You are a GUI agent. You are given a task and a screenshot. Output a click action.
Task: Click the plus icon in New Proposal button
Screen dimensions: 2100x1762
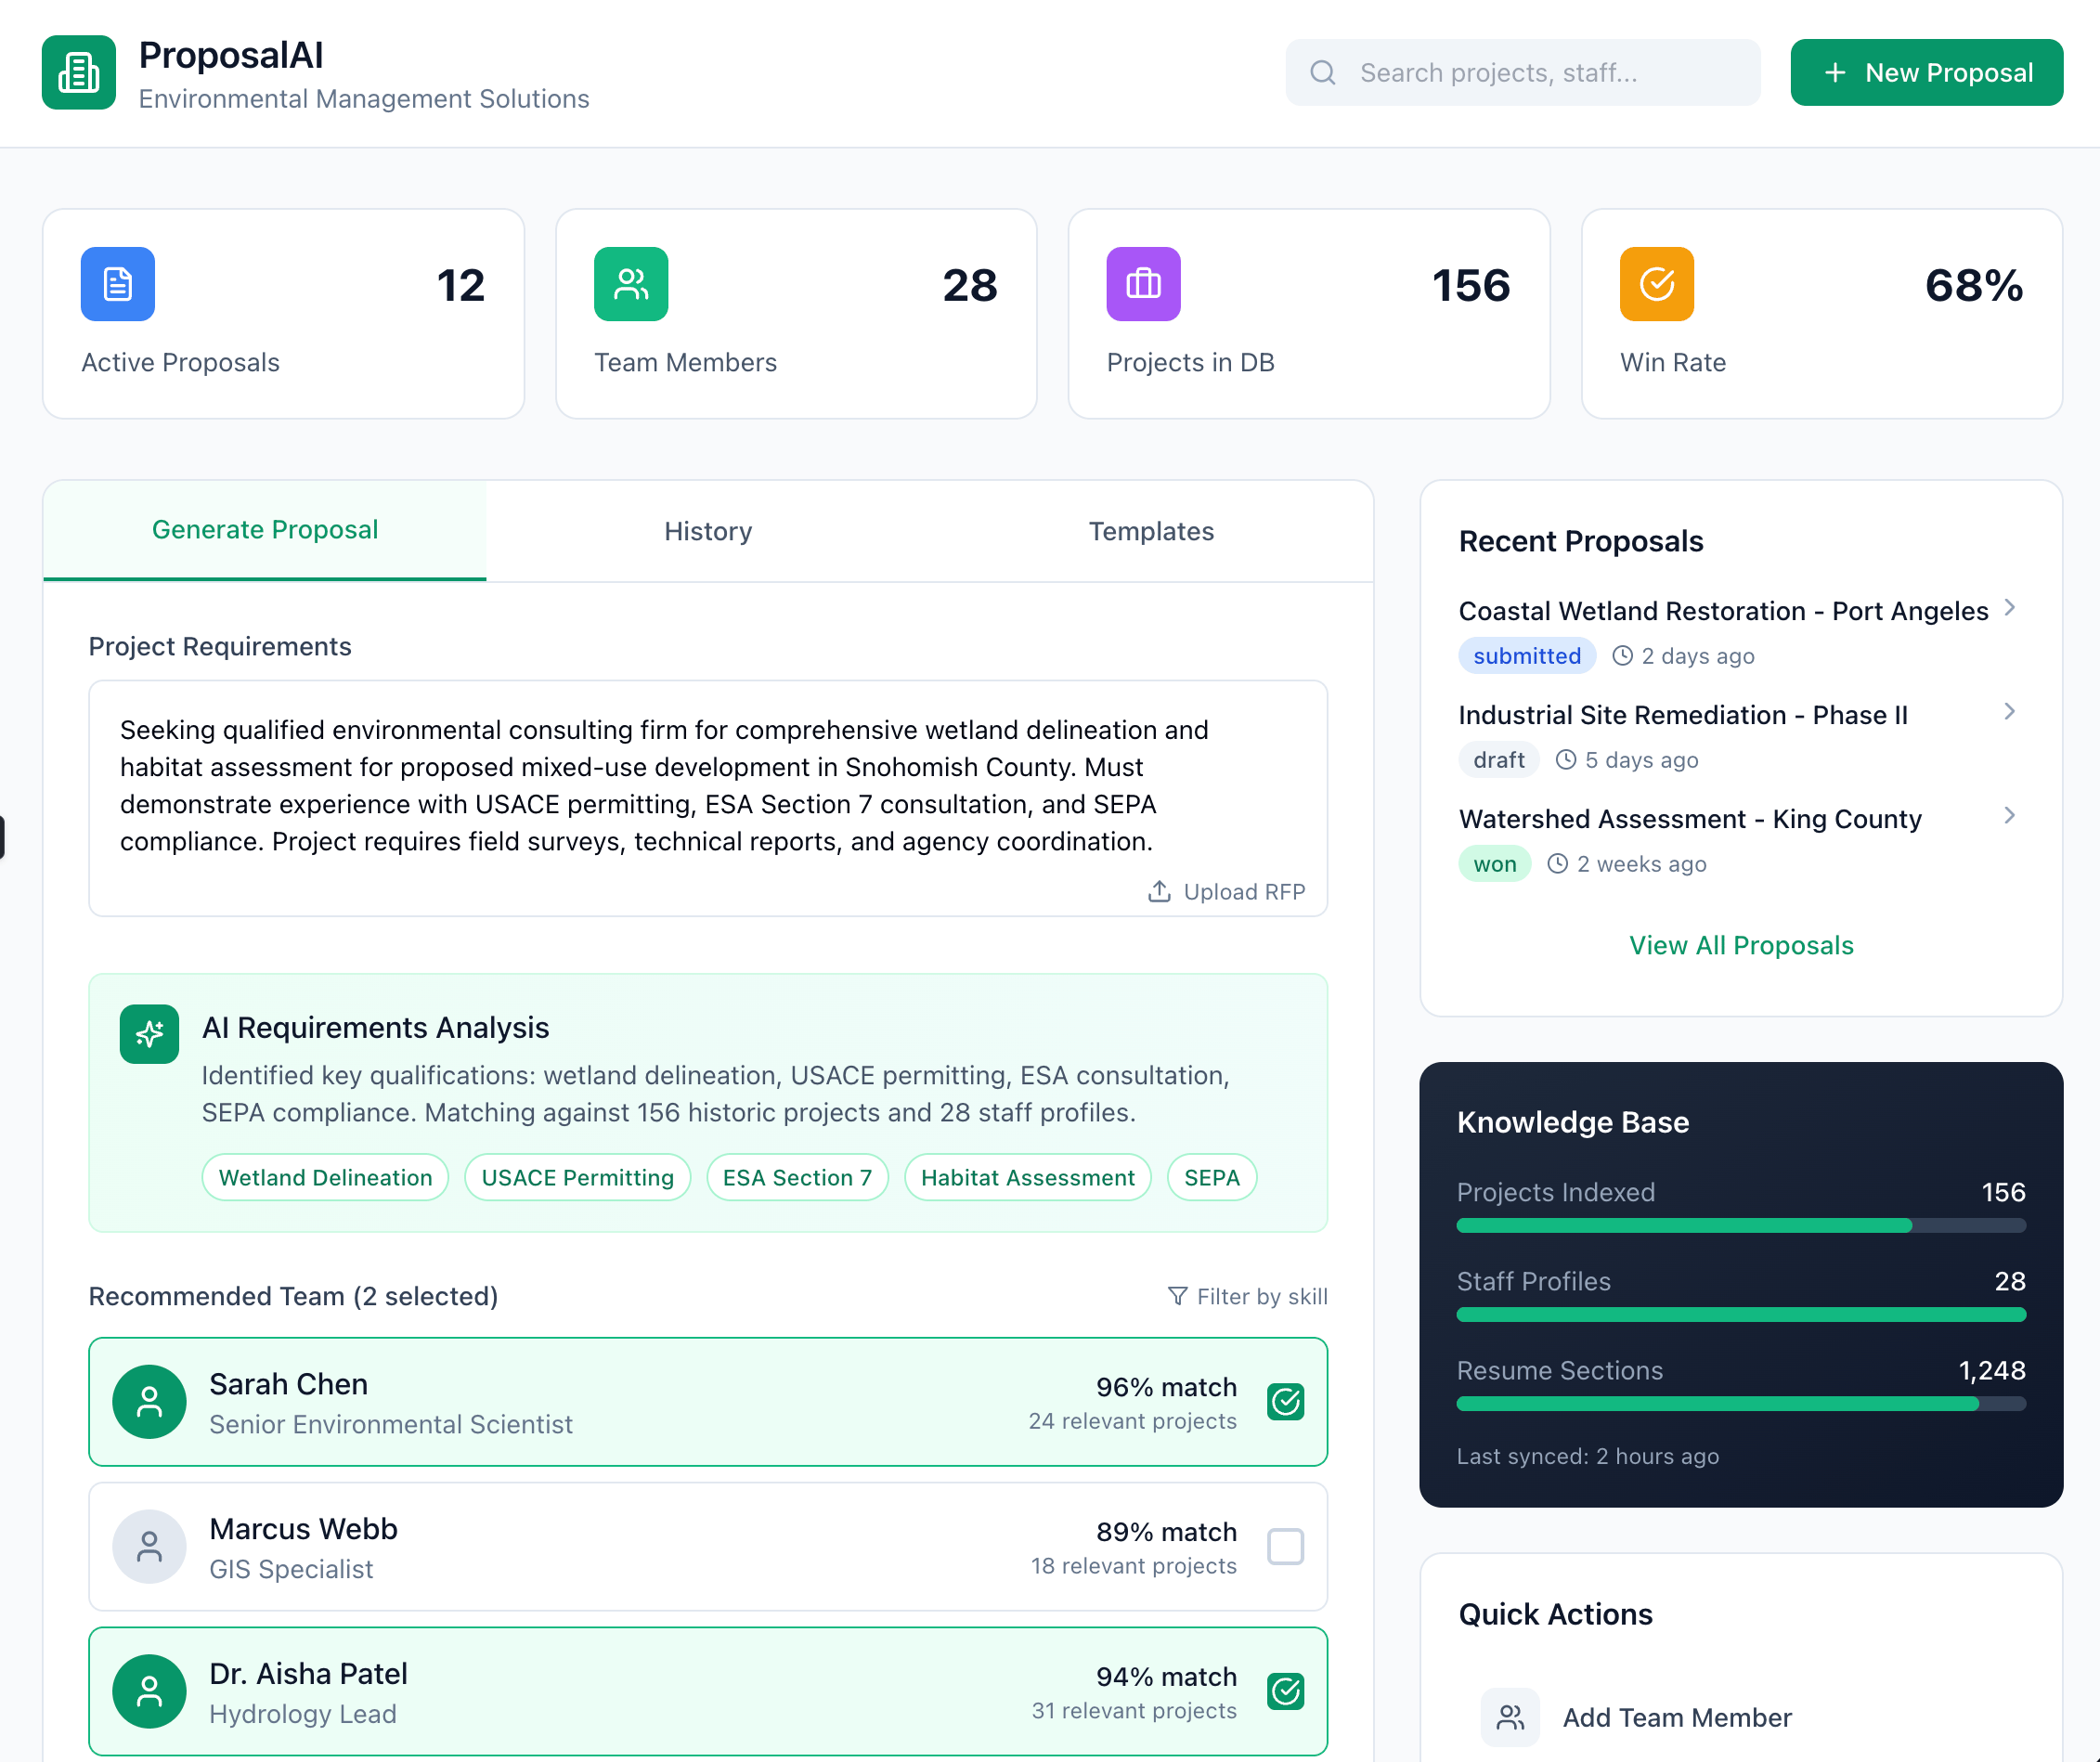[1835, 73]
